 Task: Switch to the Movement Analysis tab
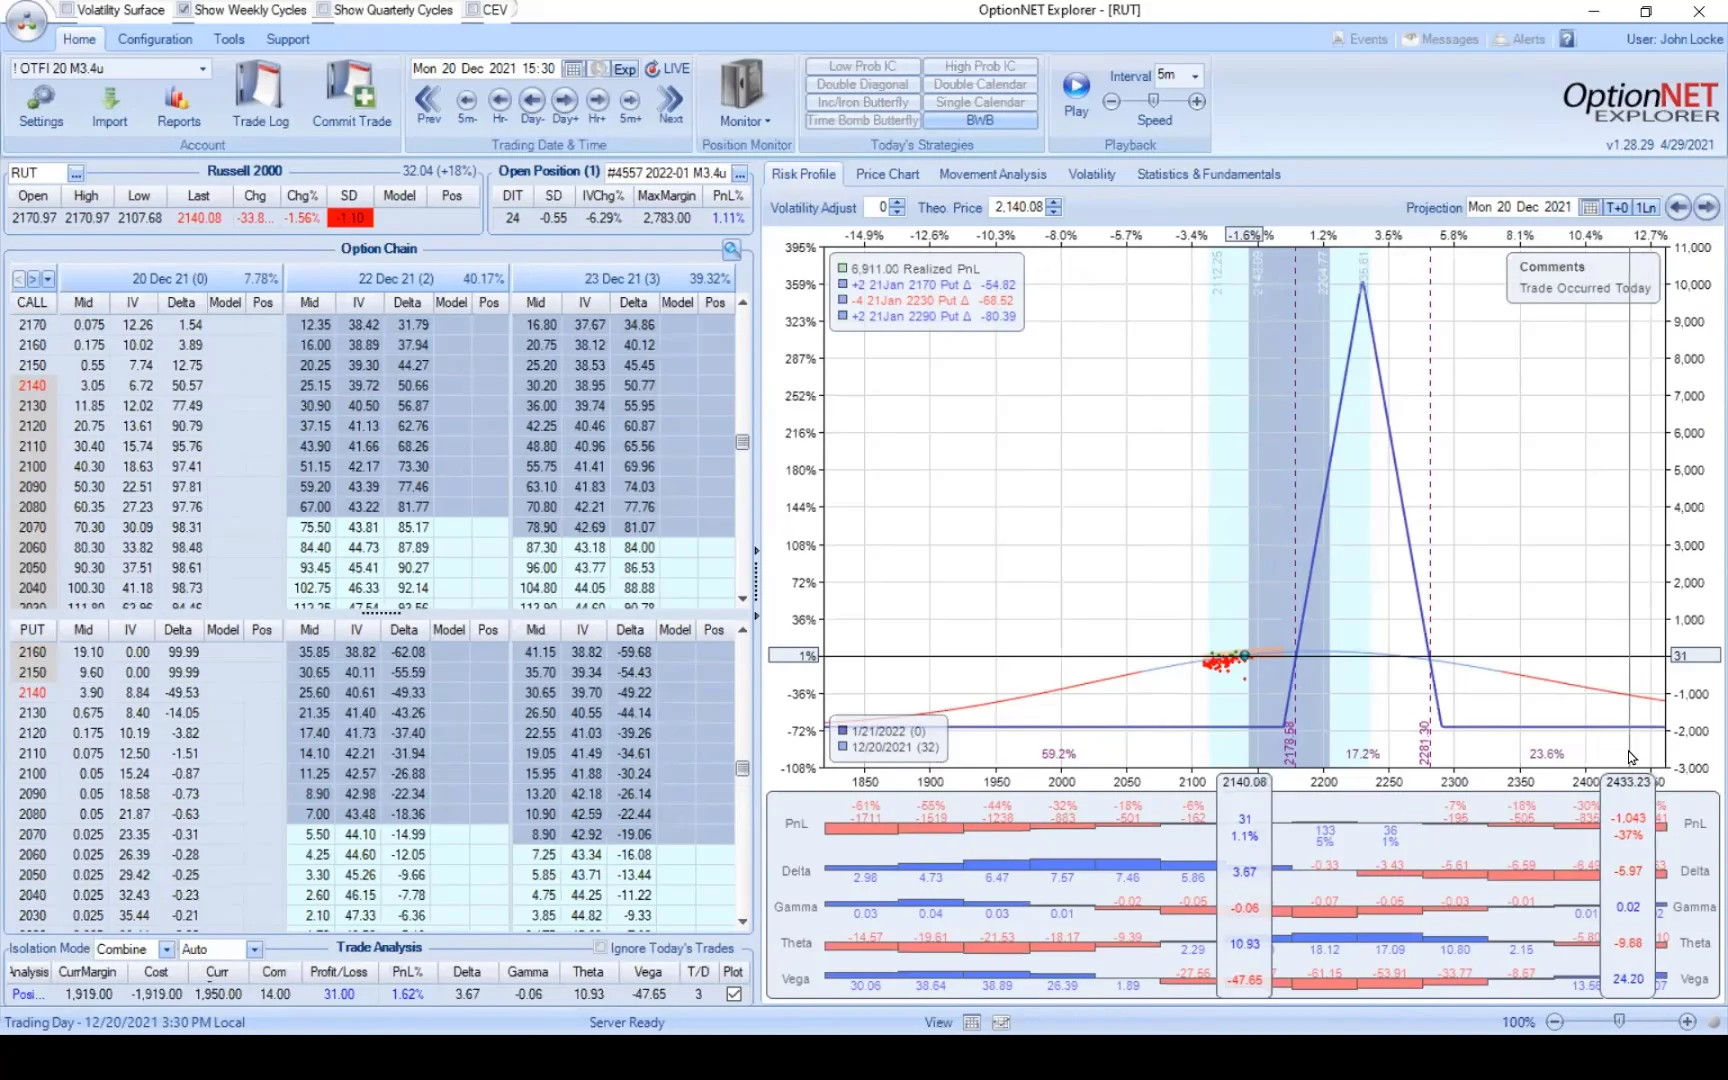993,174
